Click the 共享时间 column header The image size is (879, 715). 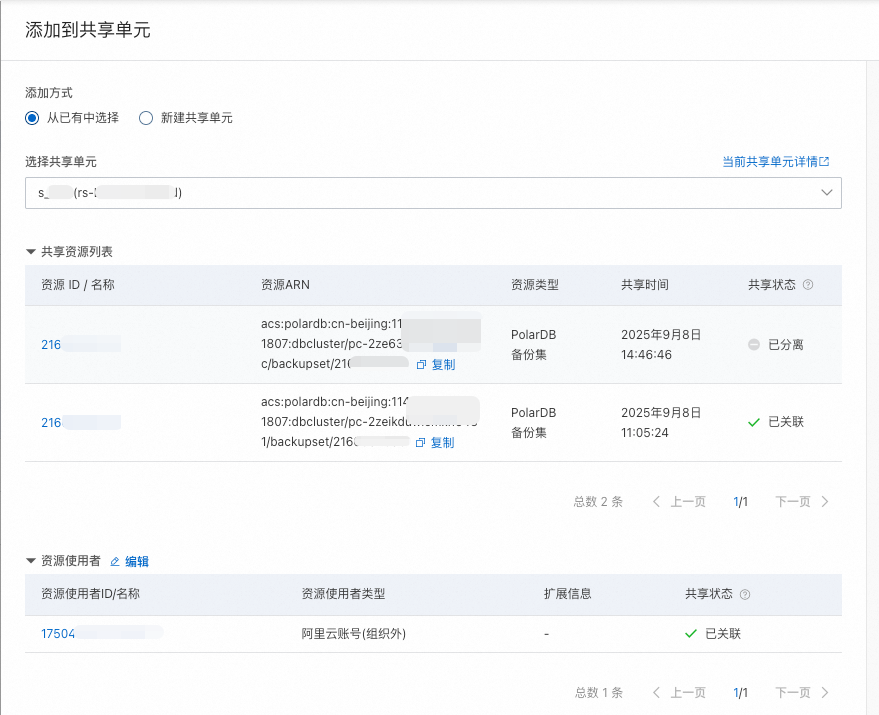(645, 285)
